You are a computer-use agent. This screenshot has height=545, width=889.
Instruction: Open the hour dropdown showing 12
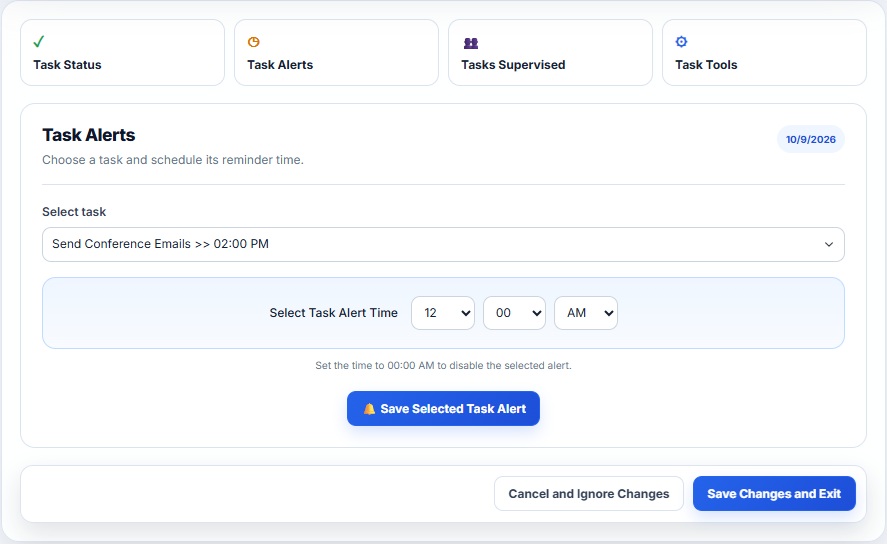coord(443,313)
